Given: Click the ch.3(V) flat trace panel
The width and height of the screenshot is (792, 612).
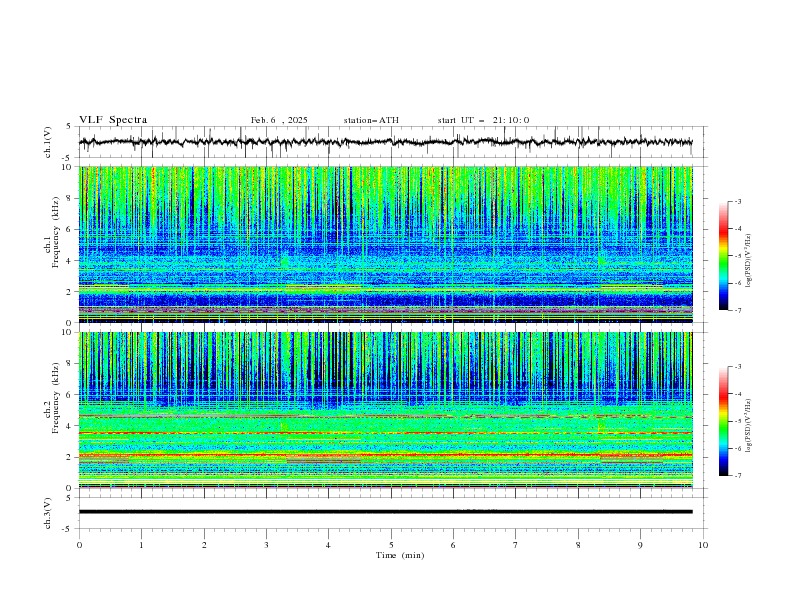Looking at the screenshot, I should click(393, 513).
